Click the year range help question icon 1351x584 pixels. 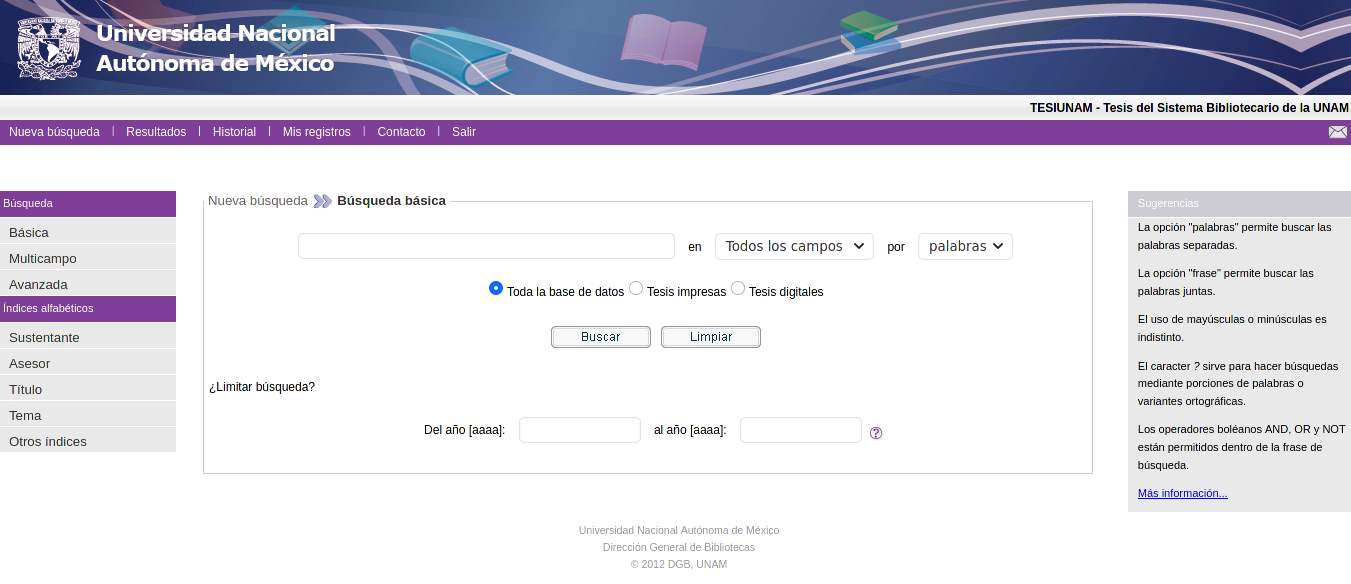click(x=876, y=433)
